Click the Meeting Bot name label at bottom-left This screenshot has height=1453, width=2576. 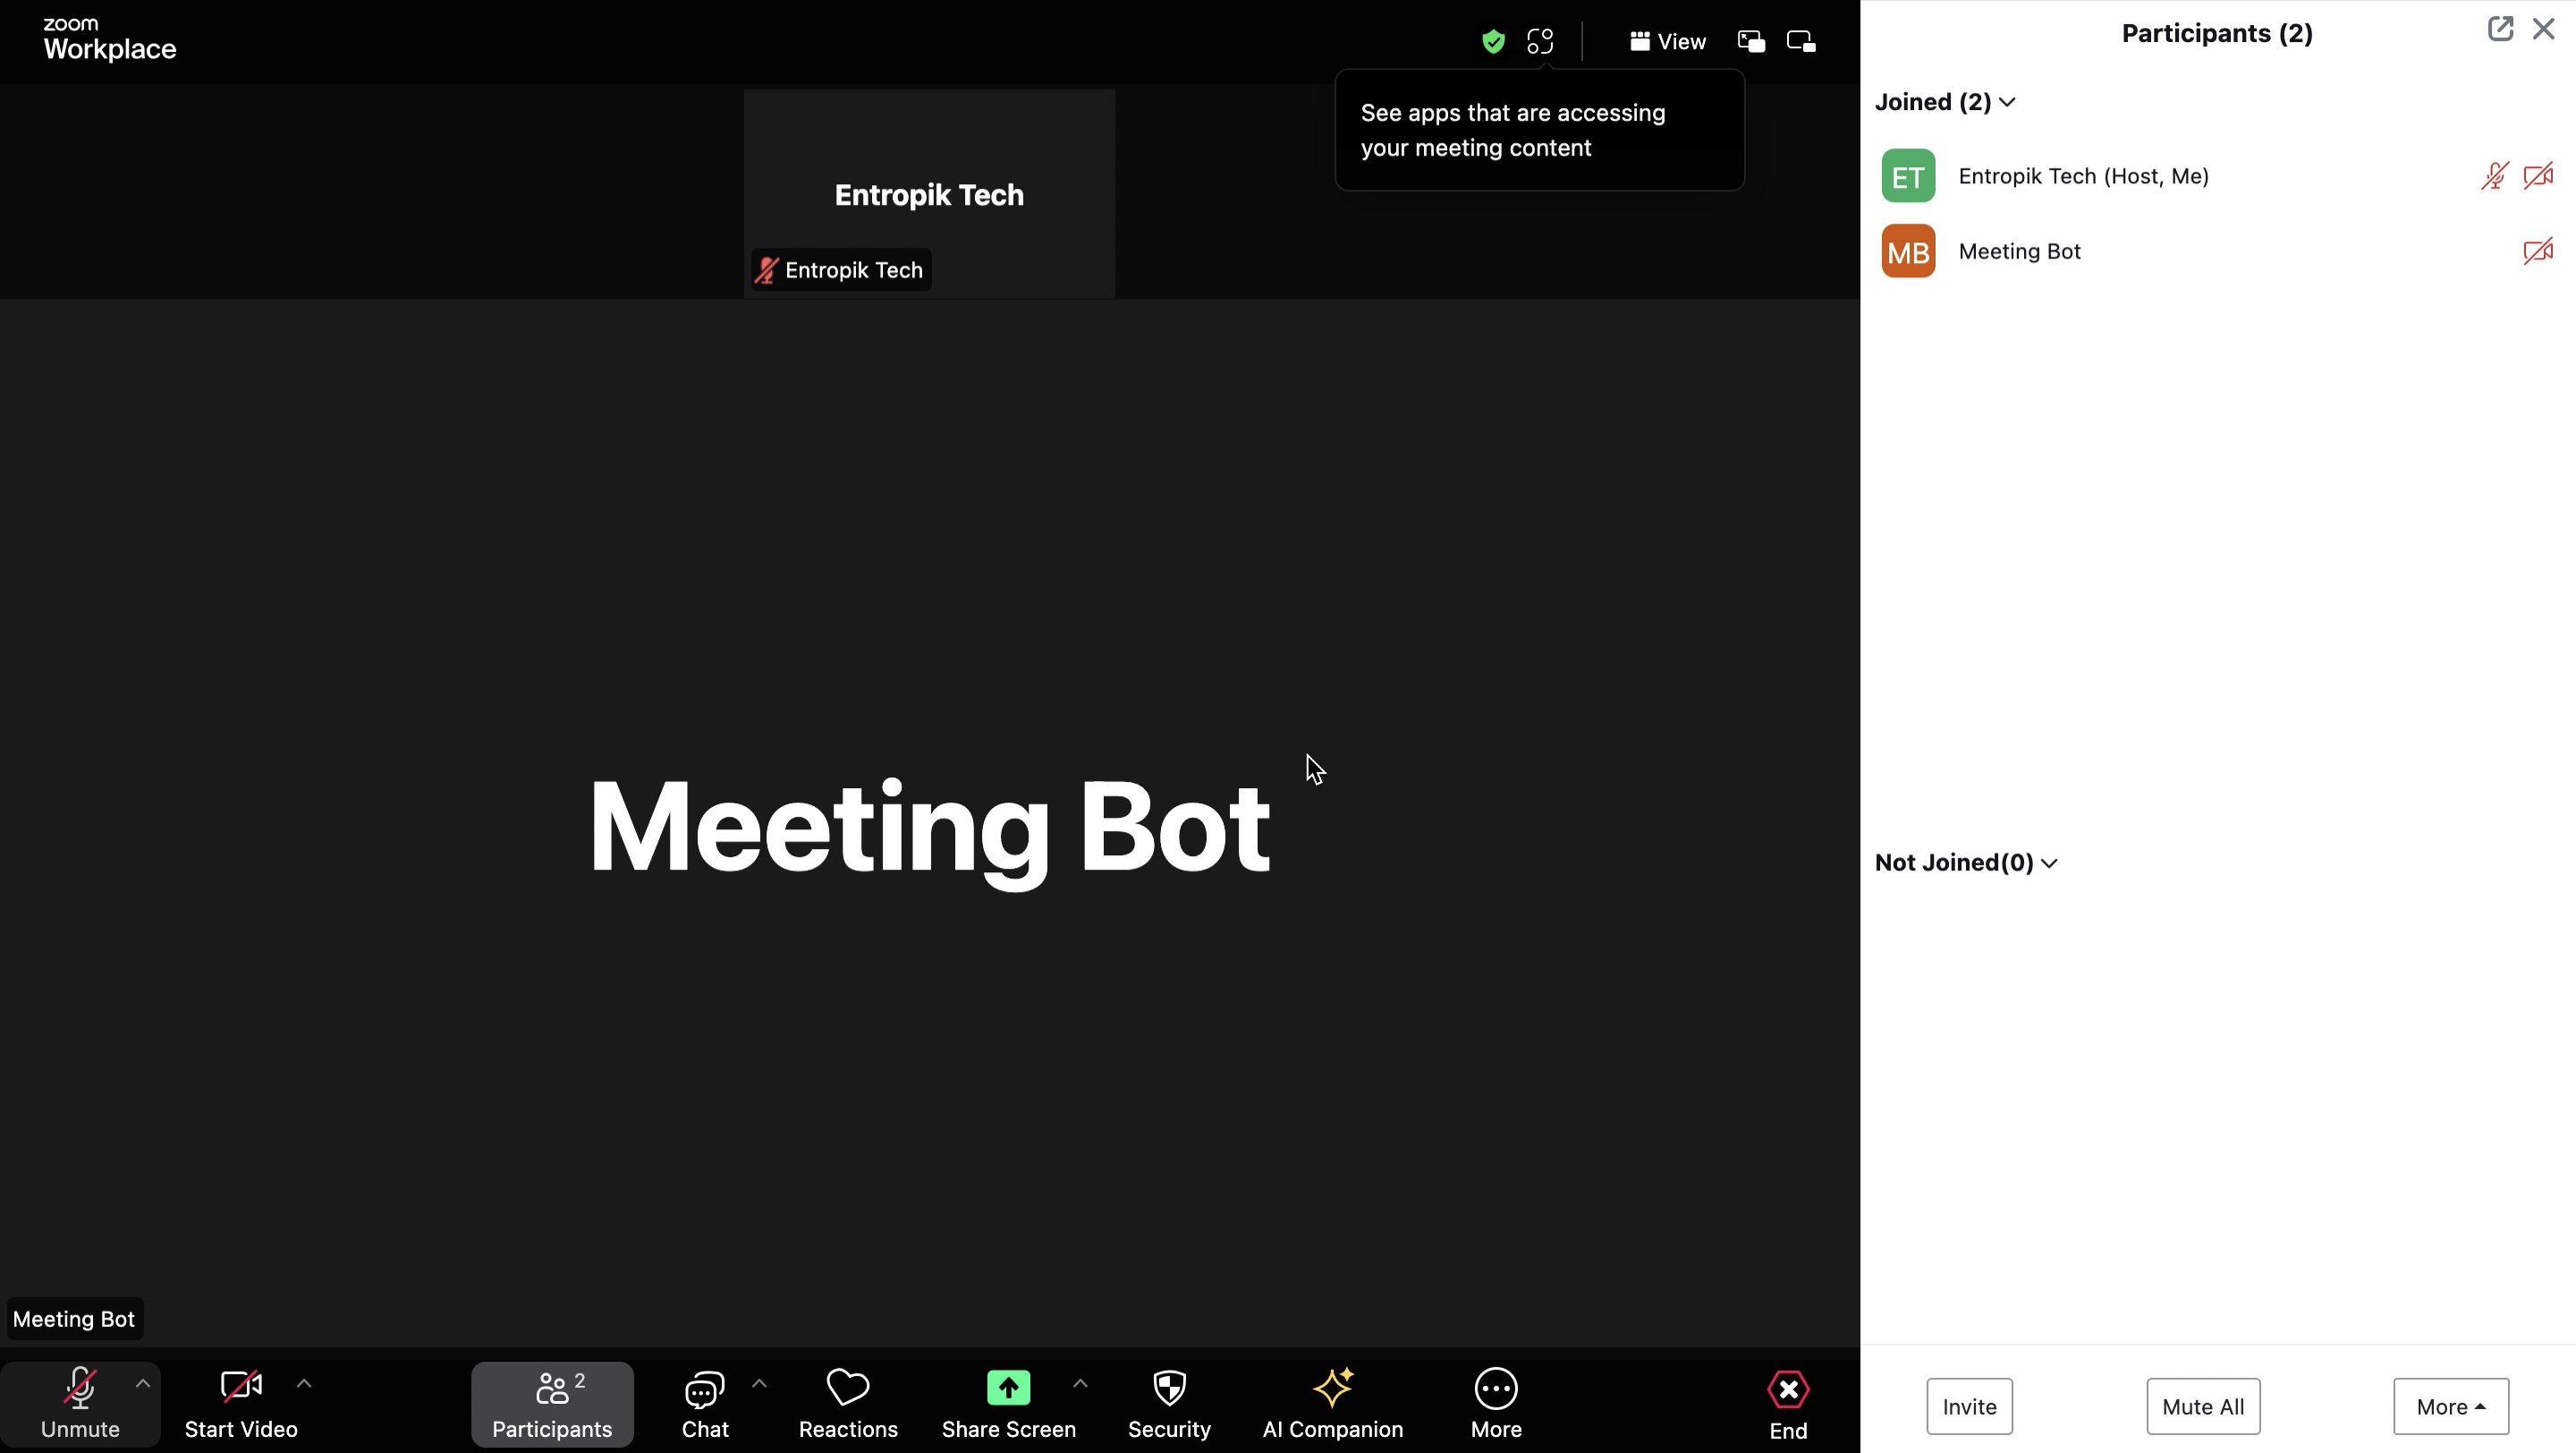(x=74, y=1319)
